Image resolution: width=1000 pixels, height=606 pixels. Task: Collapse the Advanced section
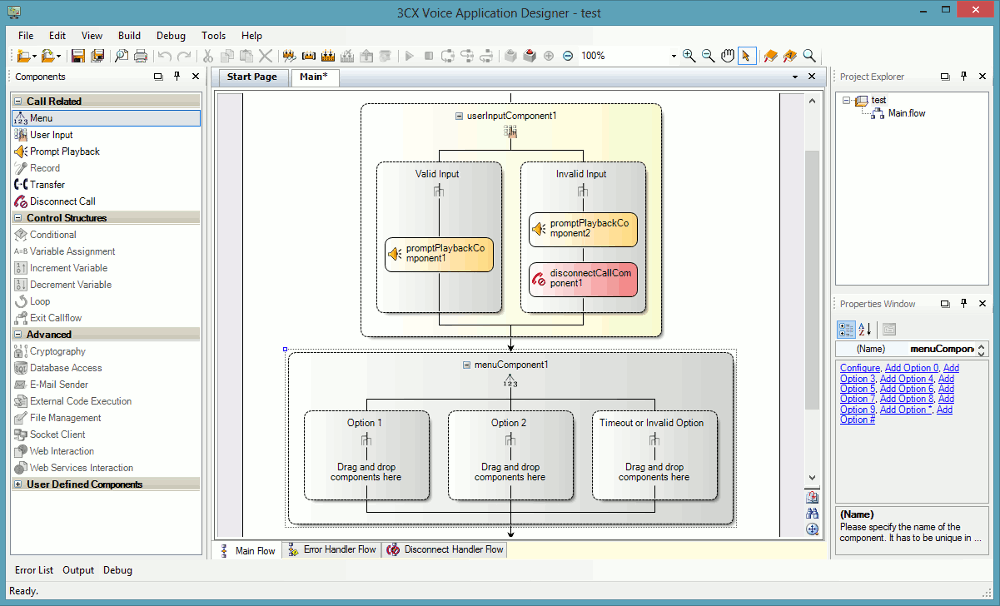click(18, 334)
